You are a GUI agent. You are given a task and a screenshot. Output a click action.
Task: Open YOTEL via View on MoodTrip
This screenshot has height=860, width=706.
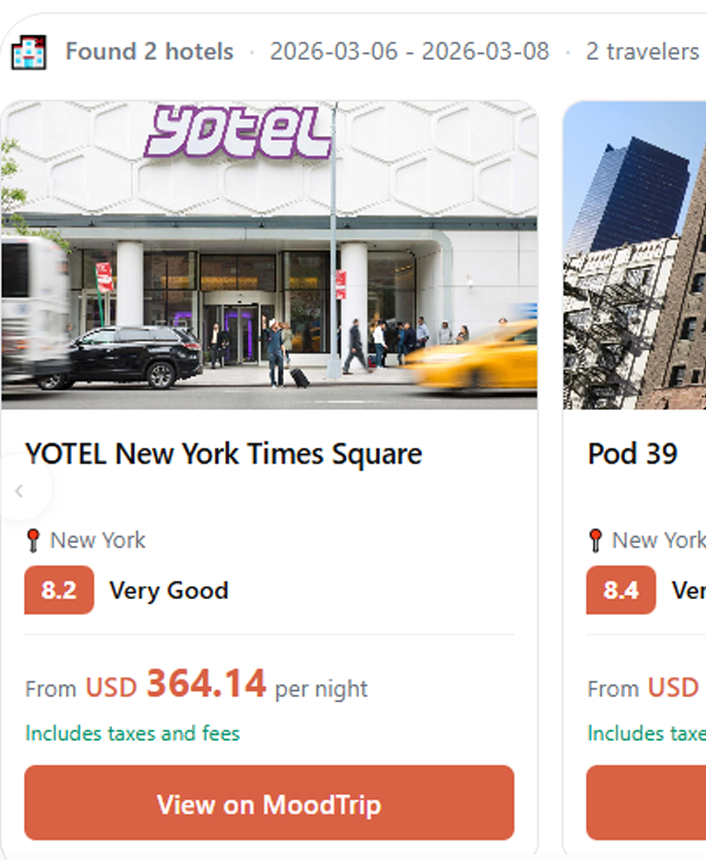269,803
